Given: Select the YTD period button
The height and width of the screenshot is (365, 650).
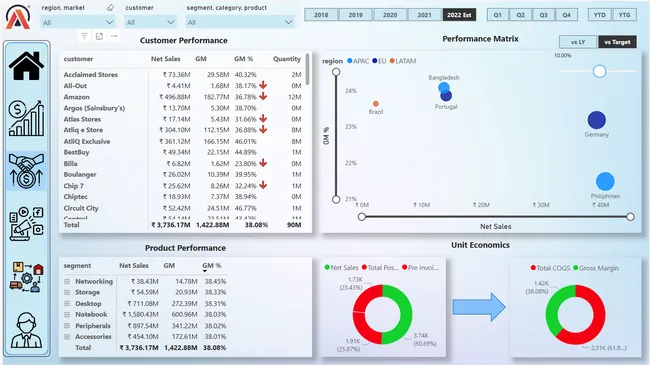Looking at the screenshot, I should pos(599,15).
